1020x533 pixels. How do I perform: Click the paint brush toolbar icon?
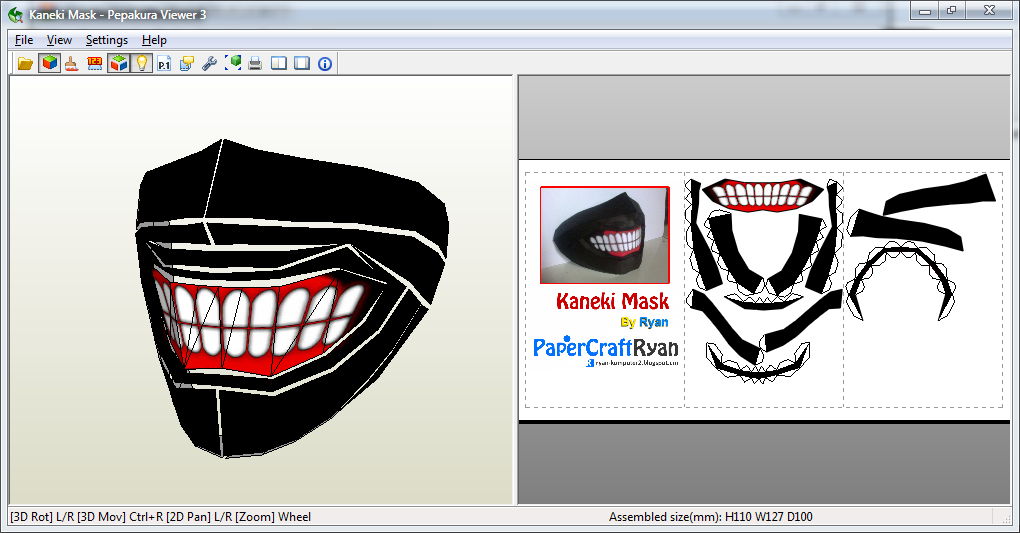pos(72,63)
